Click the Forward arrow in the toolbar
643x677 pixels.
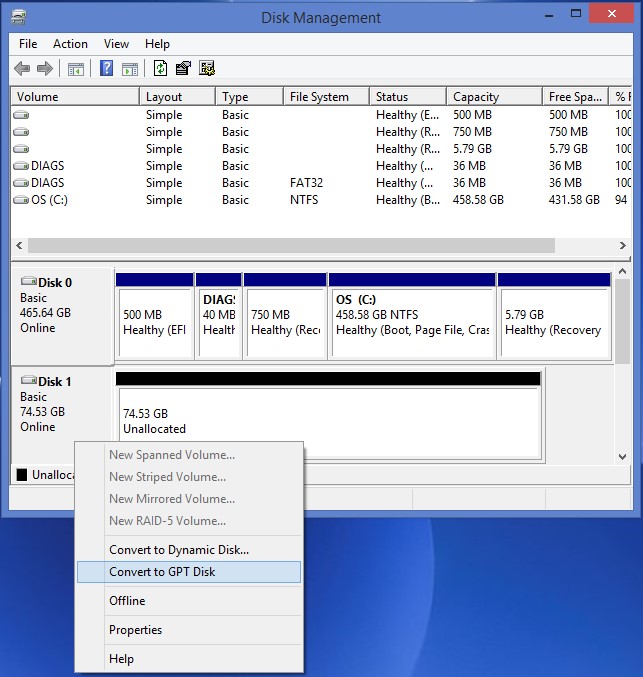(x=45, y=68)
